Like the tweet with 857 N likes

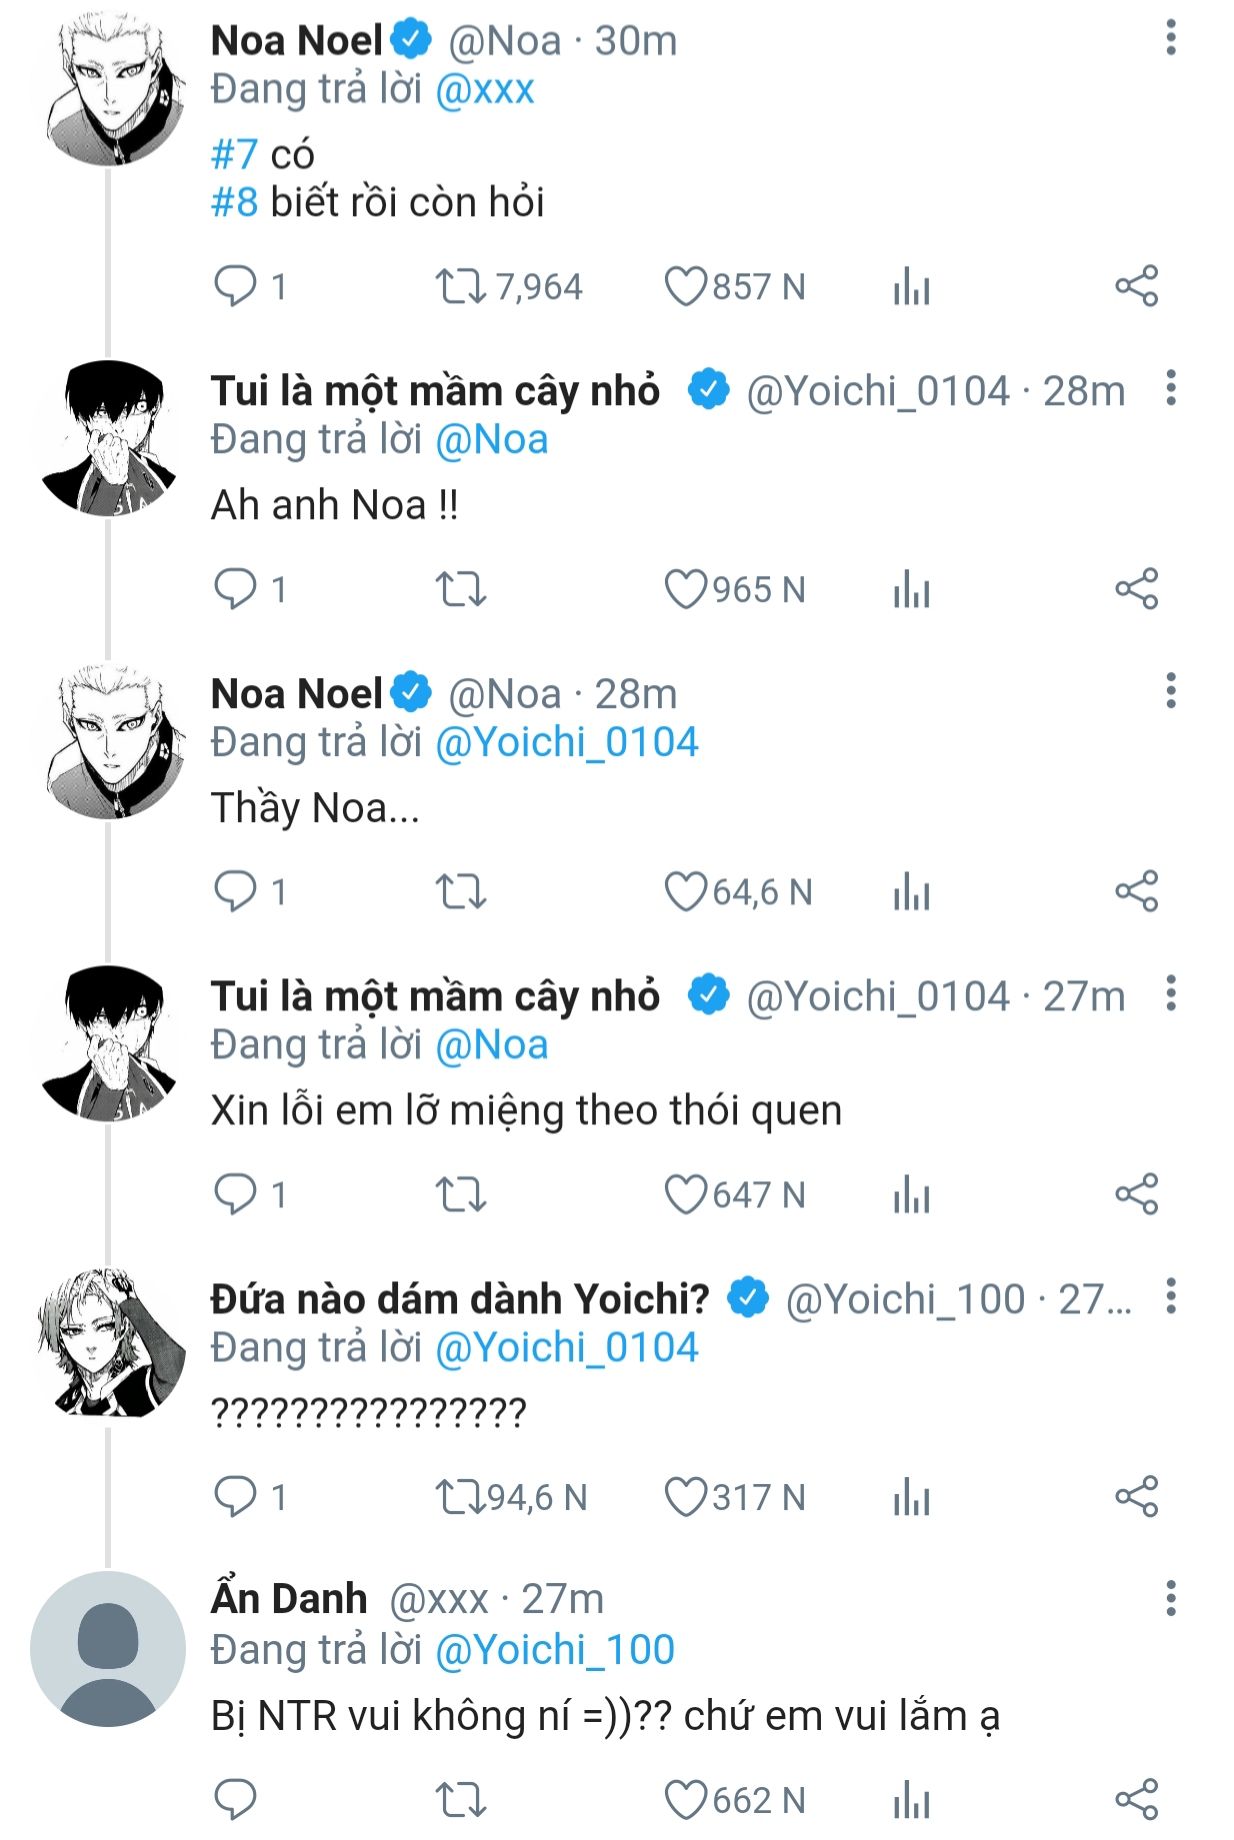[x=686, y=286]
